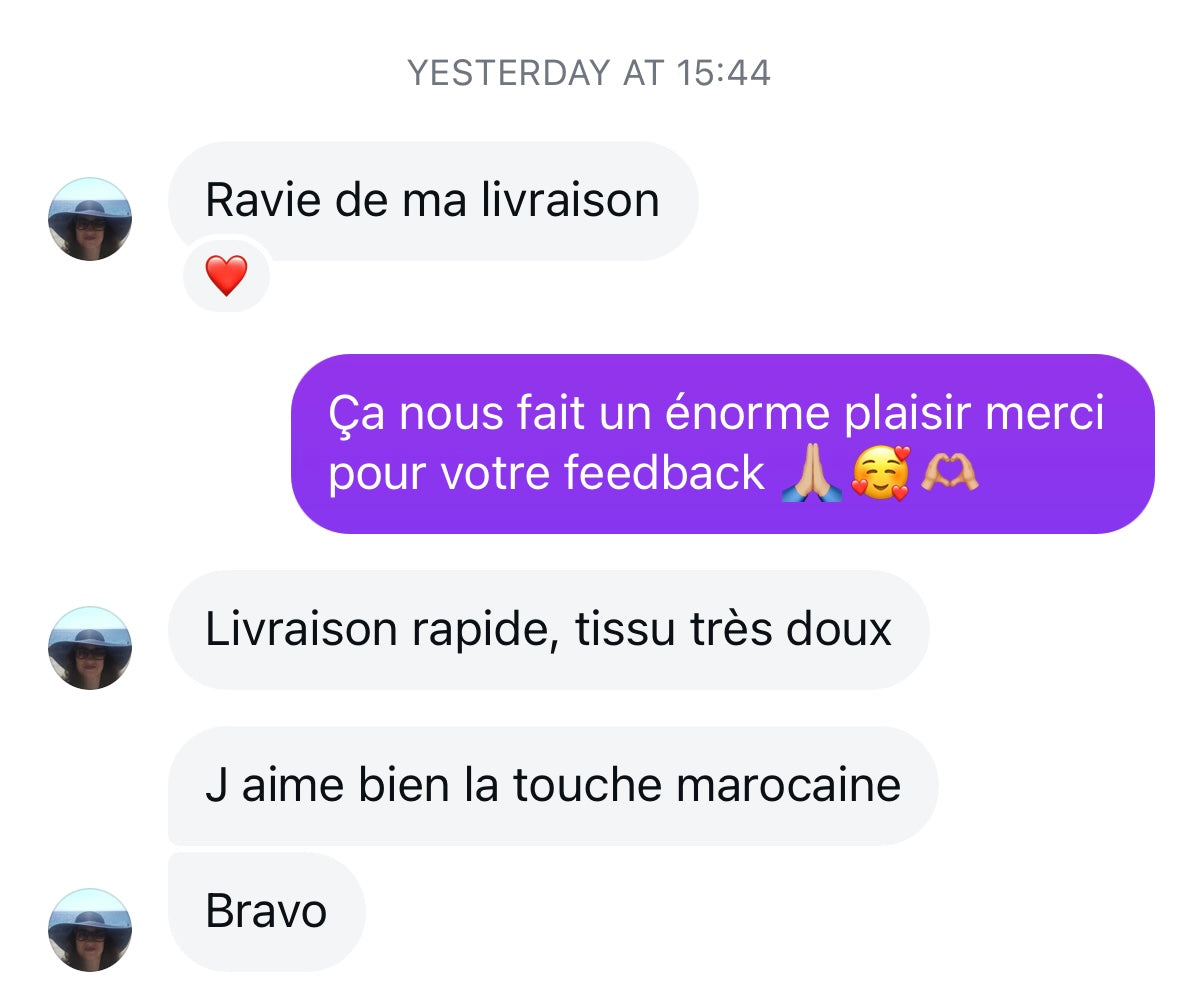Select the purple sent reply bubble
This screenshot has height=987, width=1179.
click(723, 444)
